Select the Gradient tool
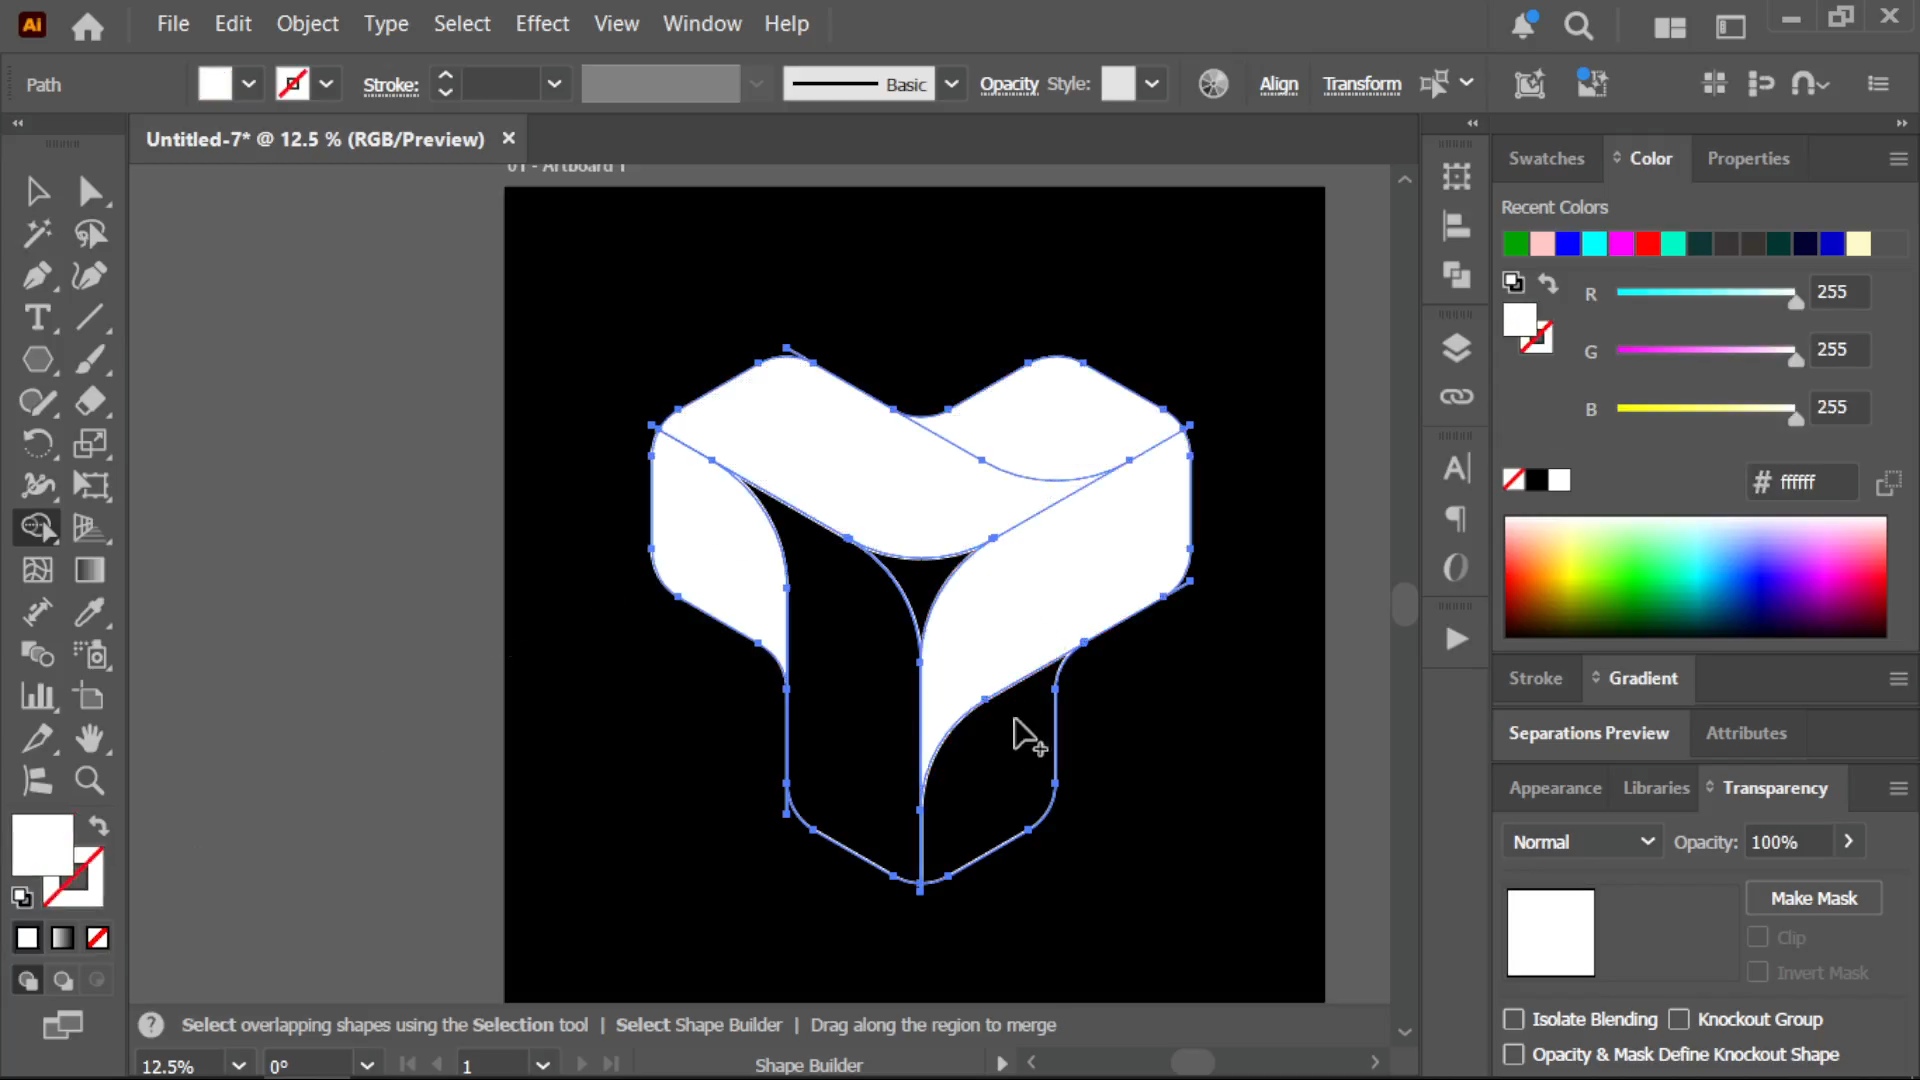Screen dimensions: 1920x1080 coord(90,570)
